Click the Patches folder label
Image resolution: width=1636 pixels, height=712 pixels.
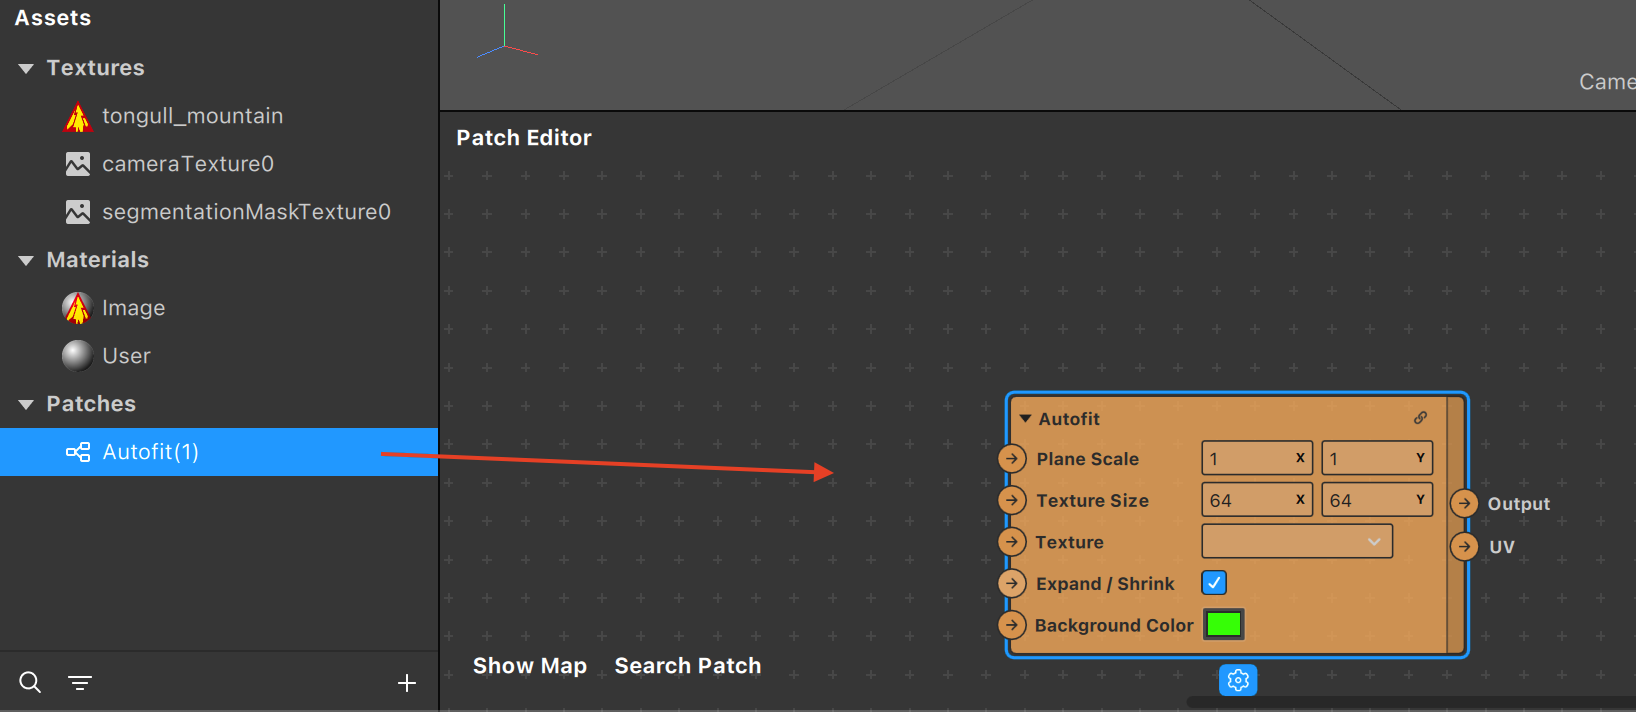91,404
